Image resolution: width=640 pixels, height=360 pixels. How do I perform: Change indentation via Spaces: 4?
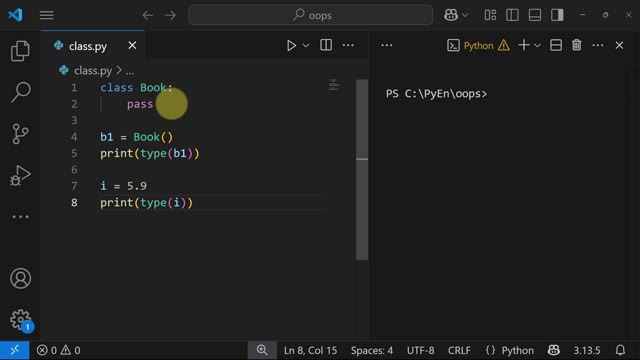click(x=372, y=350)
